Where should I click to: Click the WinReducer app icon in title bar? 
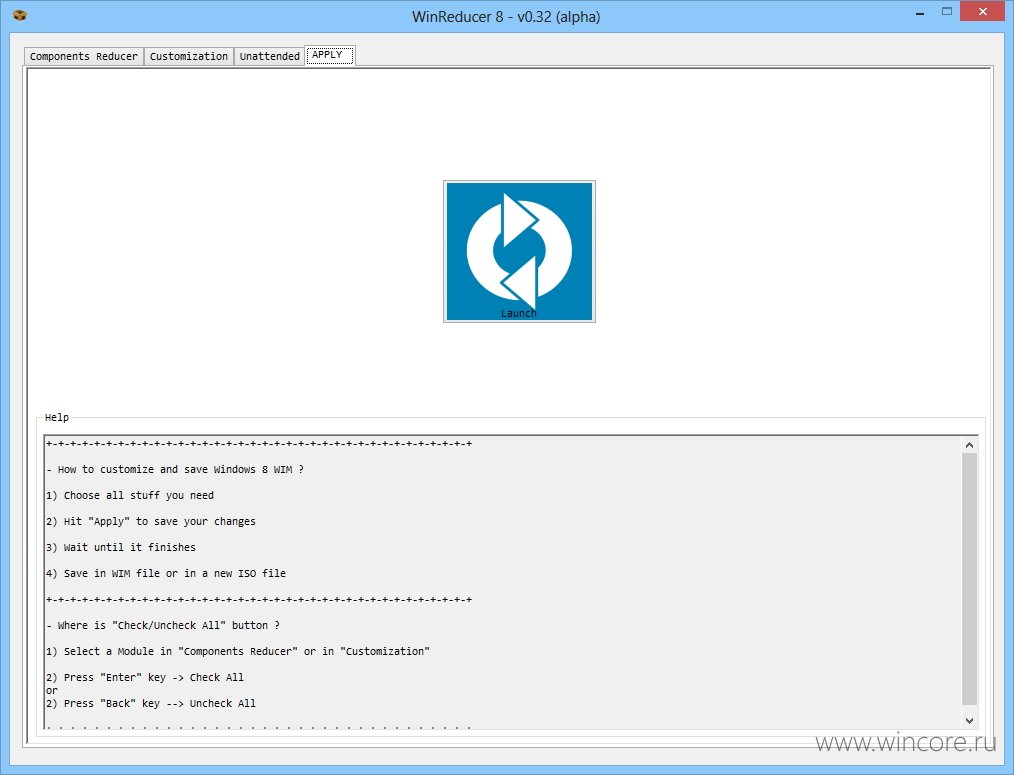coord(19,15)
